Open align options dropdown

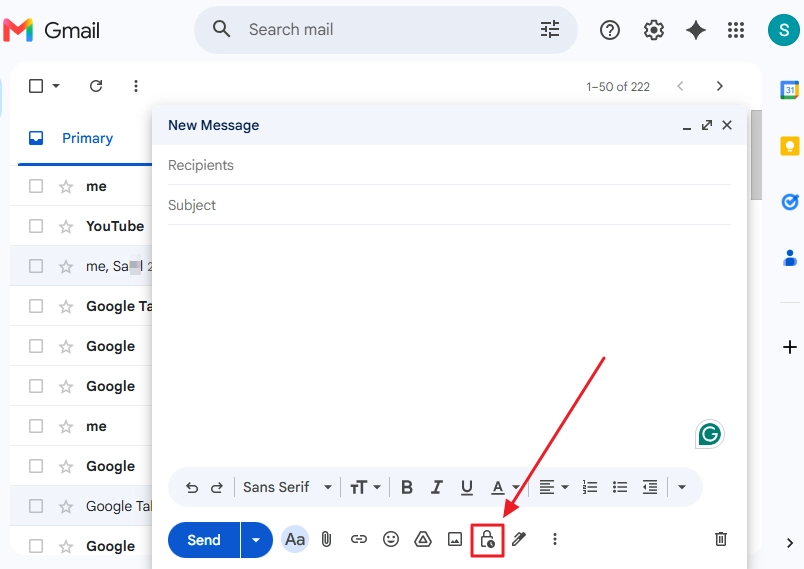pyautogui.click(x=554, y=487)
